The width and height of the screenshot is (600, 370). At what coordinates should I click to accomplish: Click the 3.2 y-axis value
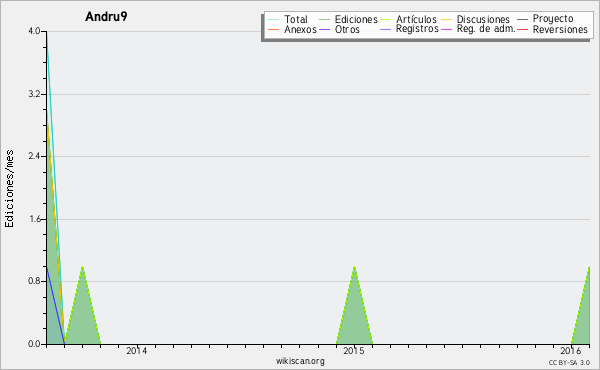coord(34,94)
